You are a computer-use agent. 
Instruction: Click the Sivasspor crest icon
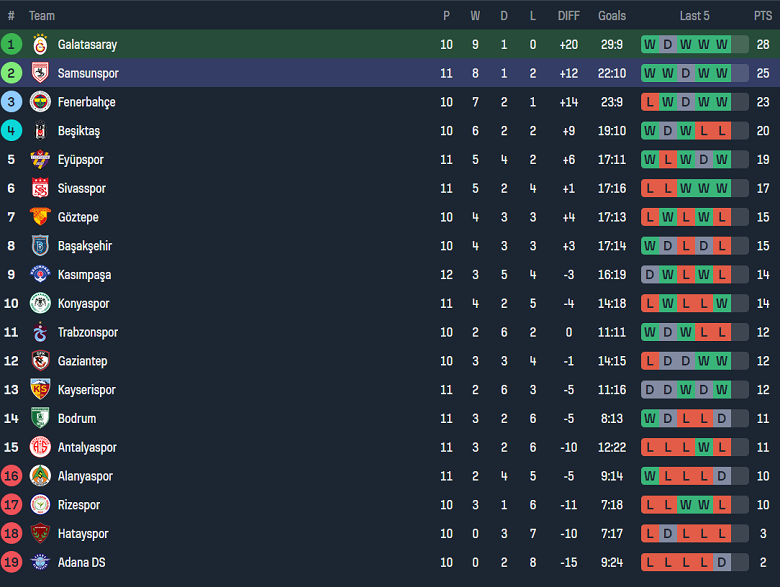pos(40,188)
